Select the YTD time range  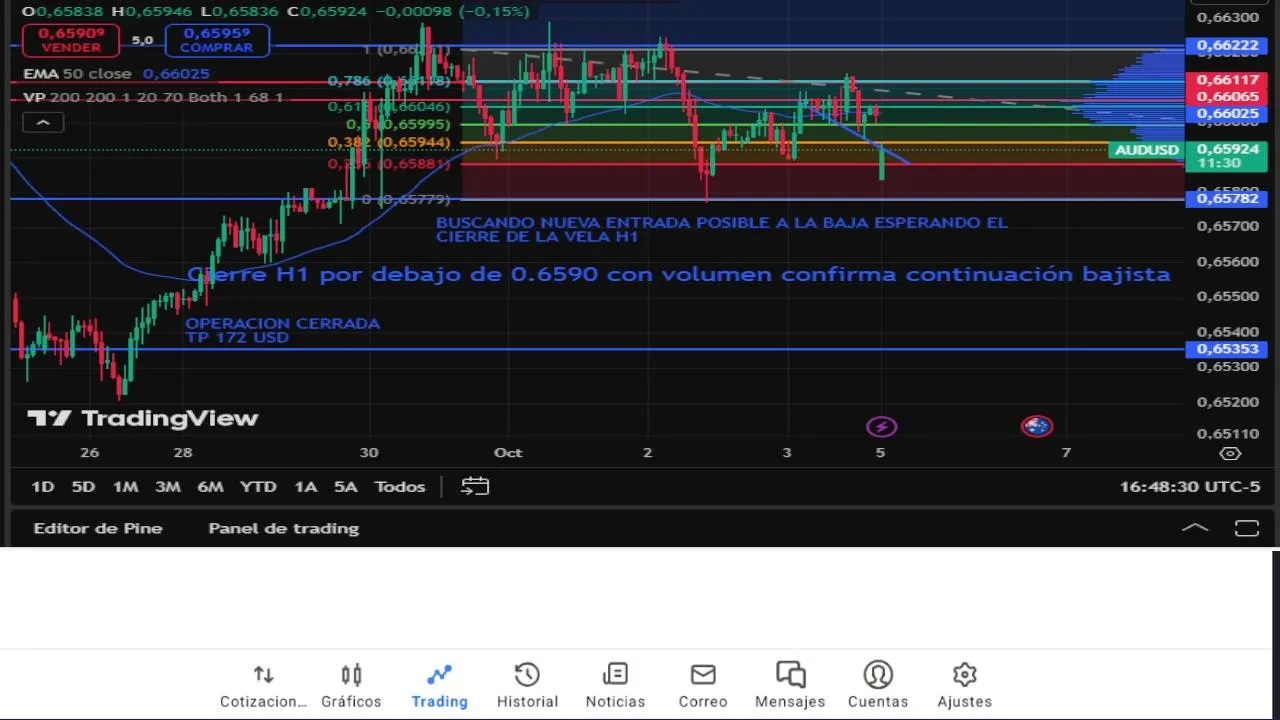coord(258,486)
